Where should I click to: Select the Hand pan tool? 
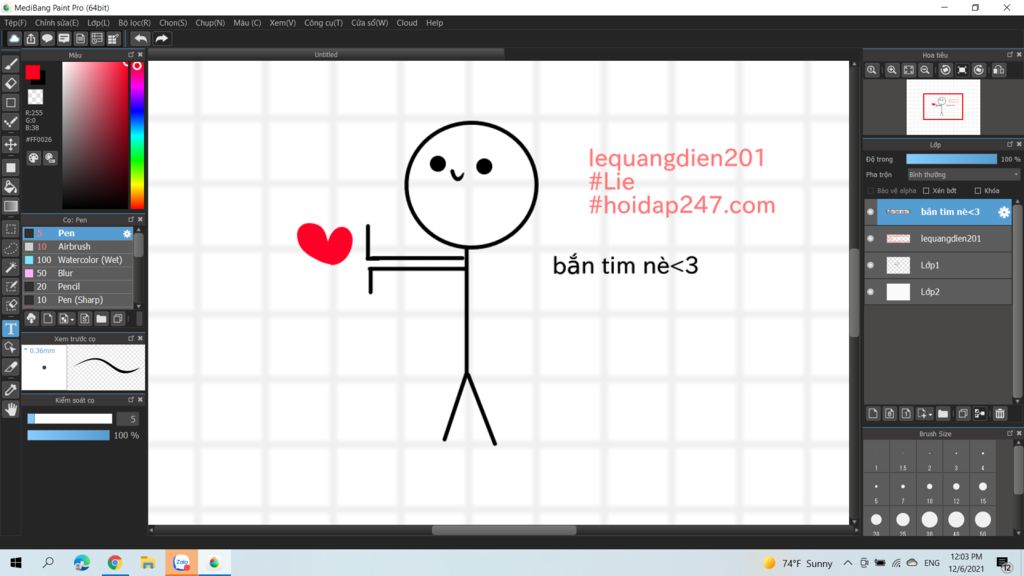click(10, 409)
